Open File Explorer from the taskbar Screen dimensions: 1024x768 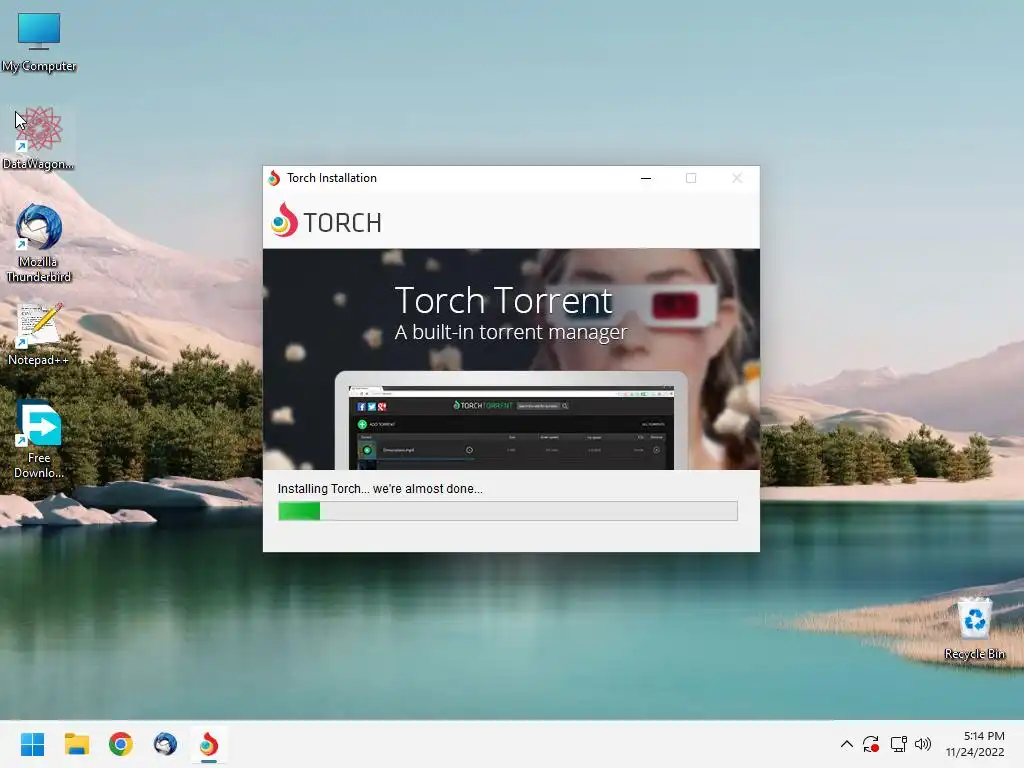click(x=76, y=744)
